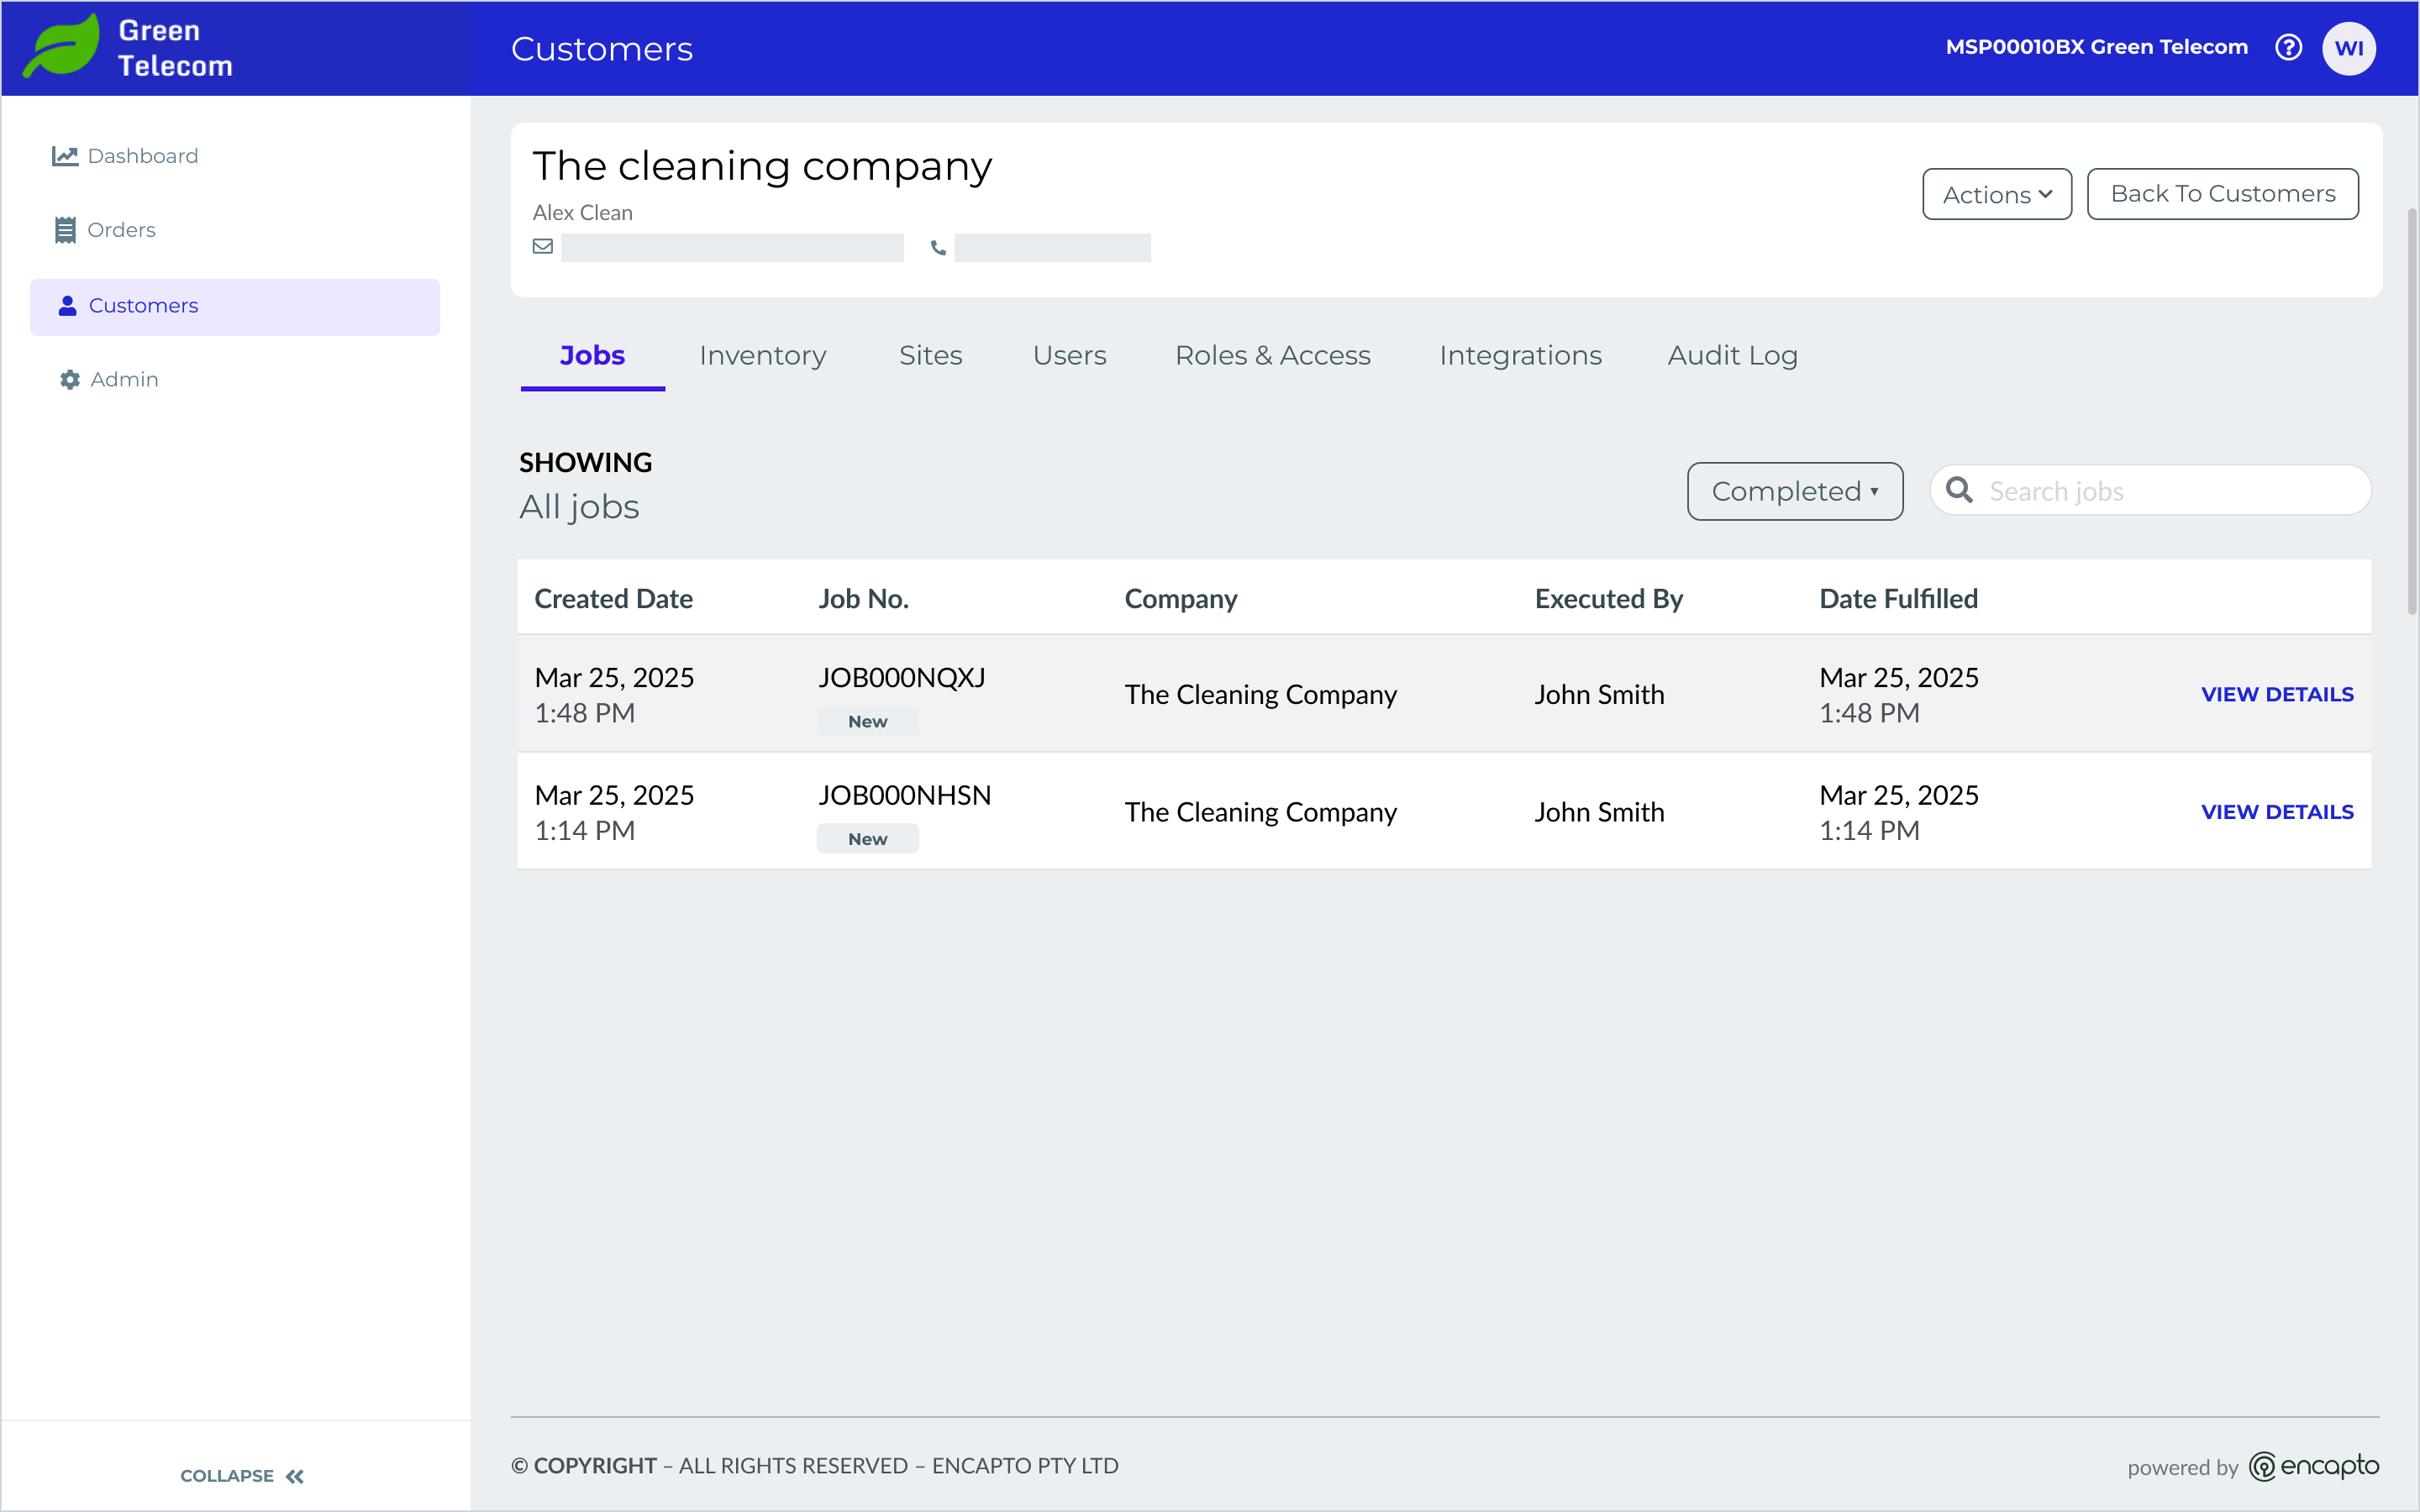Click the page vertical scrollbar
The height and width of the screenshot is (1512, 2420).
[2412, 410]
